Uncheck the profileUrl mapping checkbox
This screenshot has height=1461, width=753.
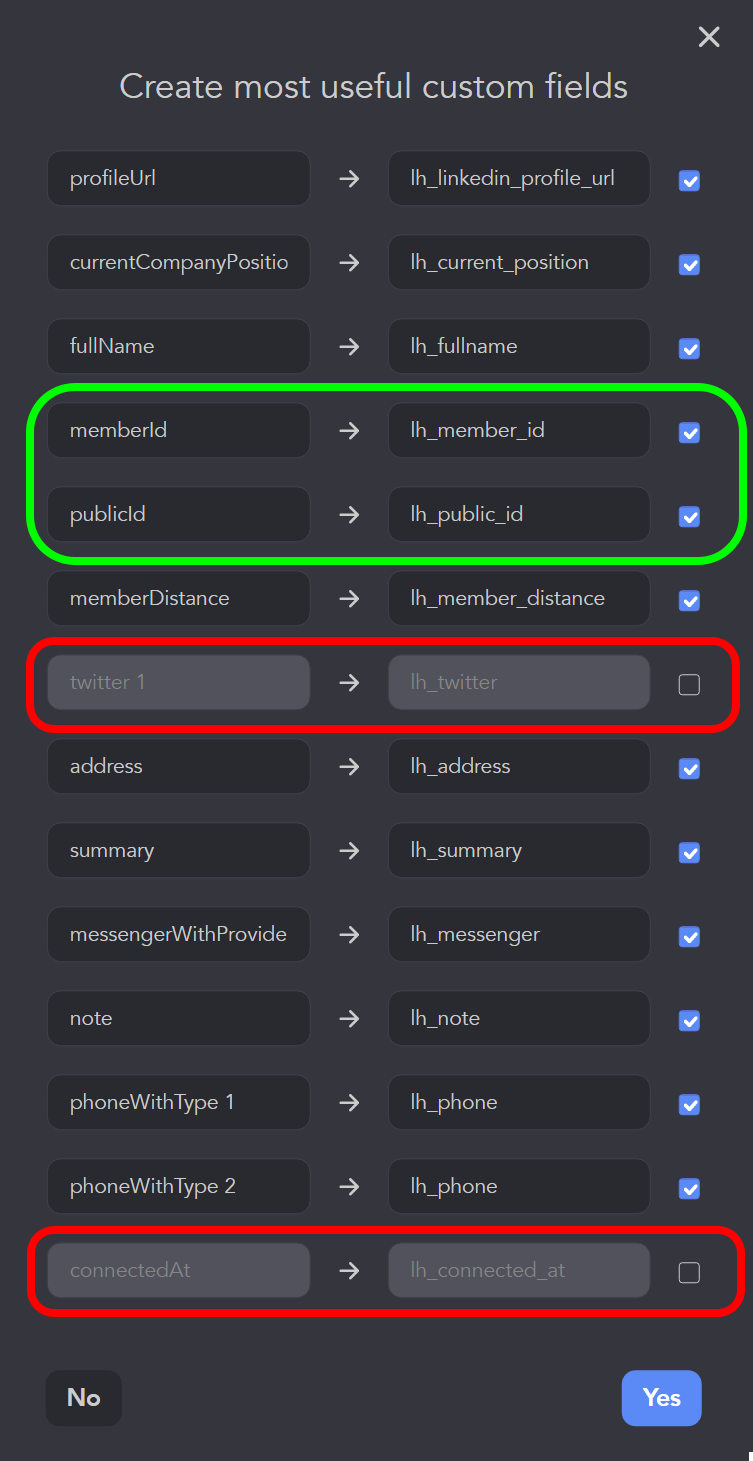[x=689, y=181]
